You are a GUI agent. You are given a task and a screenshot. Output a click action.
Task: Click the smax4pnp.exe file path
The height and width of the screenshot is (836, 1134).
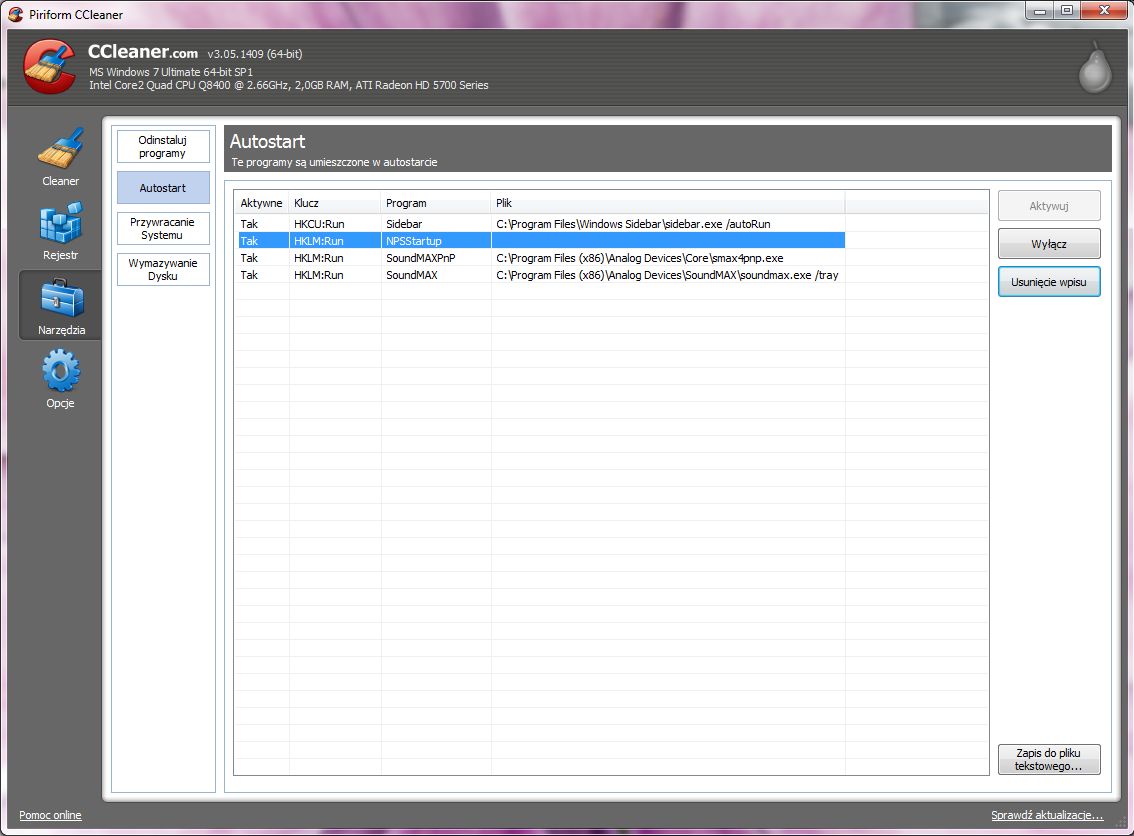point(639,258)
